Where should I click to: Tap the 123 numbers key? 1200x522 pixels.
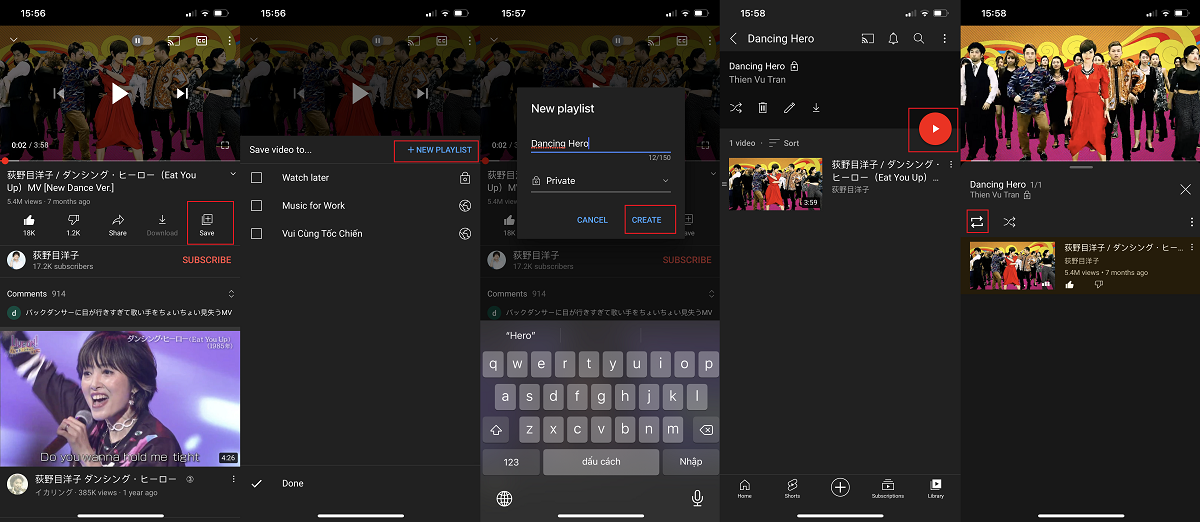tap(511, 462)
